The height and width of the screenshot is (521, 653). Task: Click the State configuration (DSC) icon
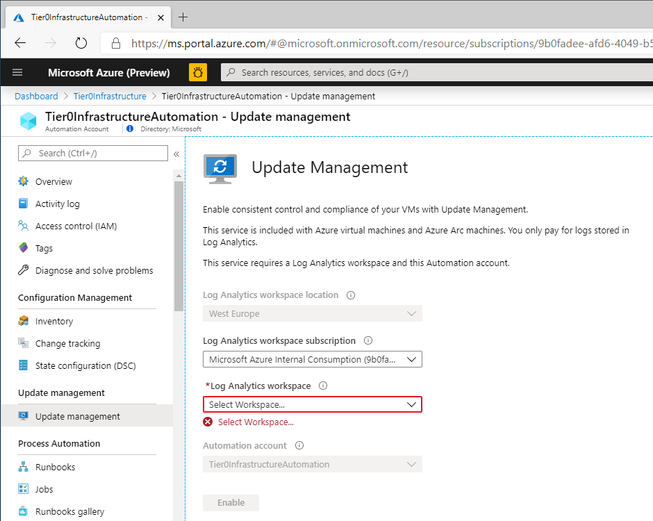(x=23, y=365)
